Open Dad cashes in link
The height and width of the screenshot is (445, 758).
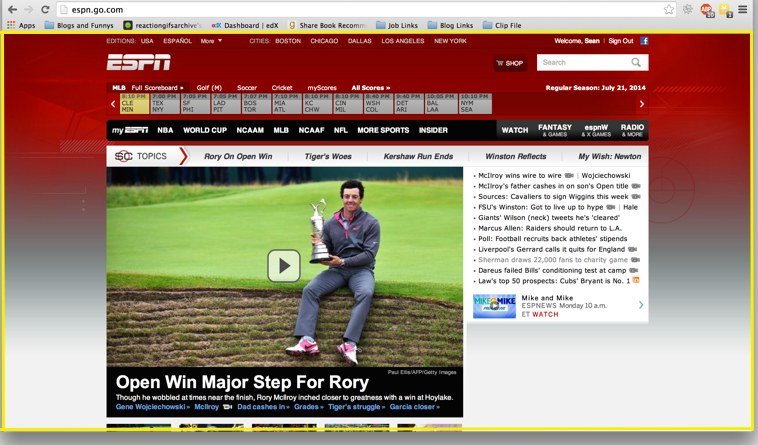(x=263, y=407)
